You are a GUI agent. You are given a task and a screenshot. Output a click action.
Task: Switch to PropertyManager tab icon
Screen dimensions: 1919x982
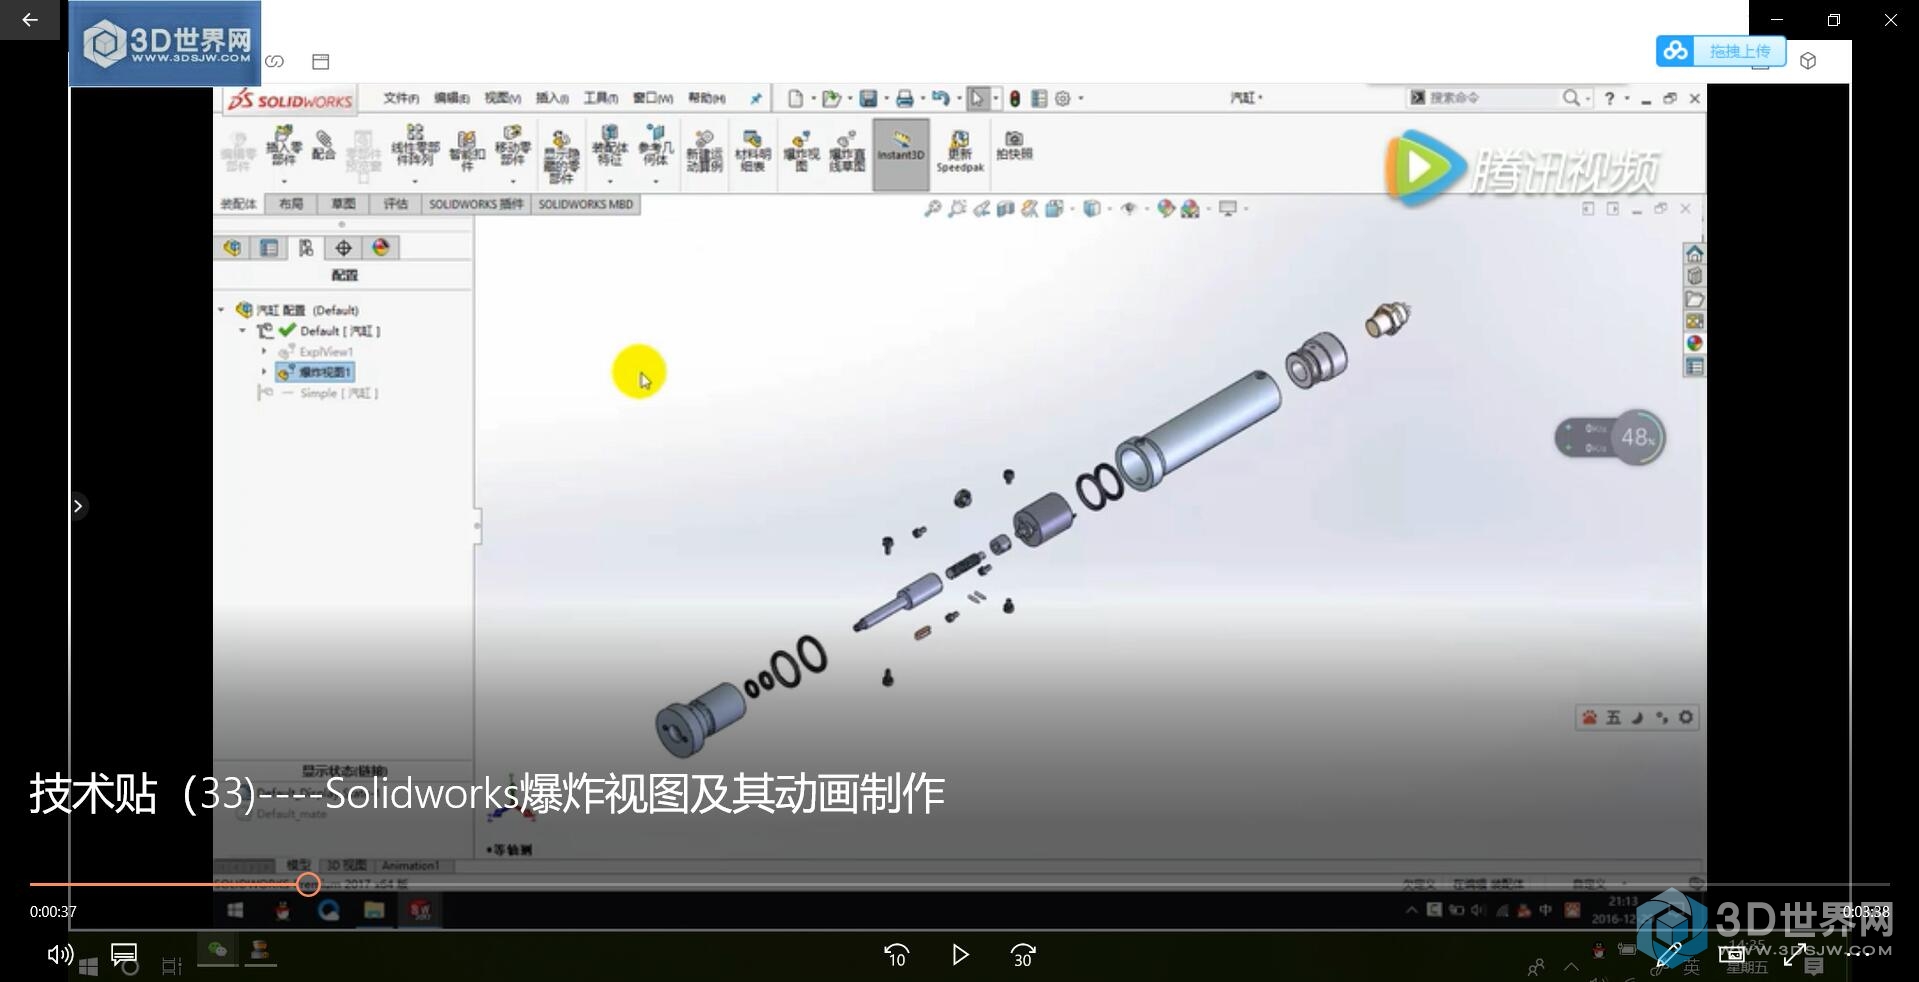point(269,248)
